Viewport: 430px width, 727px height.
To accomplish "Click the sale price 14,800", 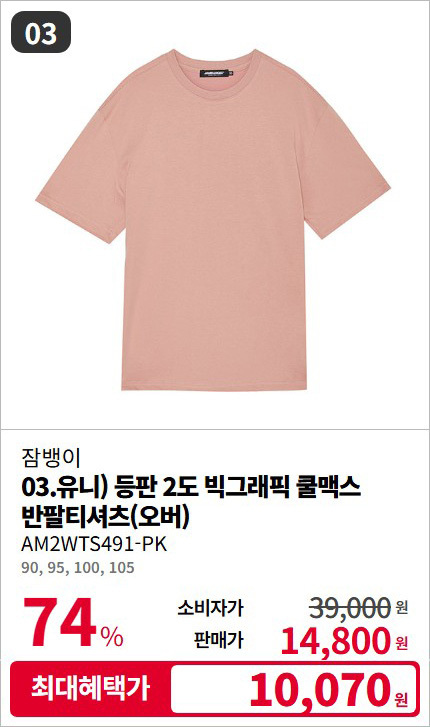I will (335, 641).
